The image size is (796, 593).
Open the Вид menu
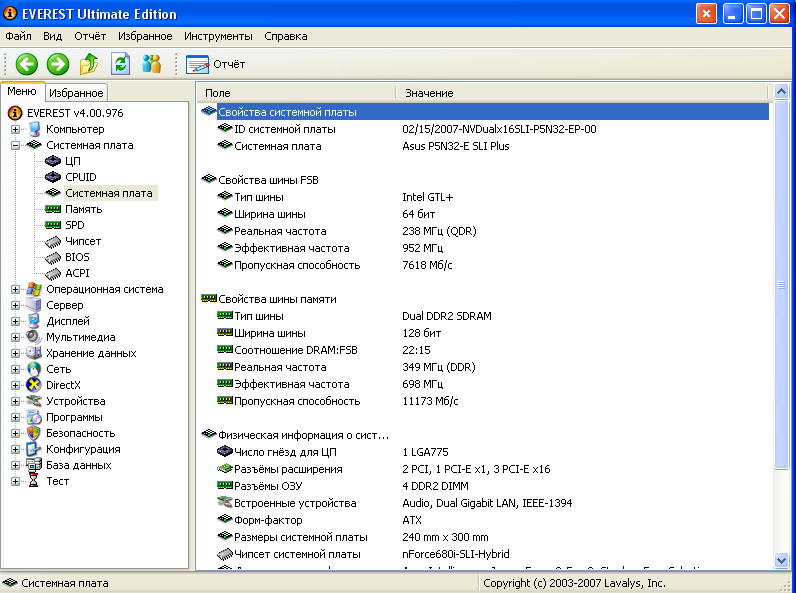coord(52,36)
